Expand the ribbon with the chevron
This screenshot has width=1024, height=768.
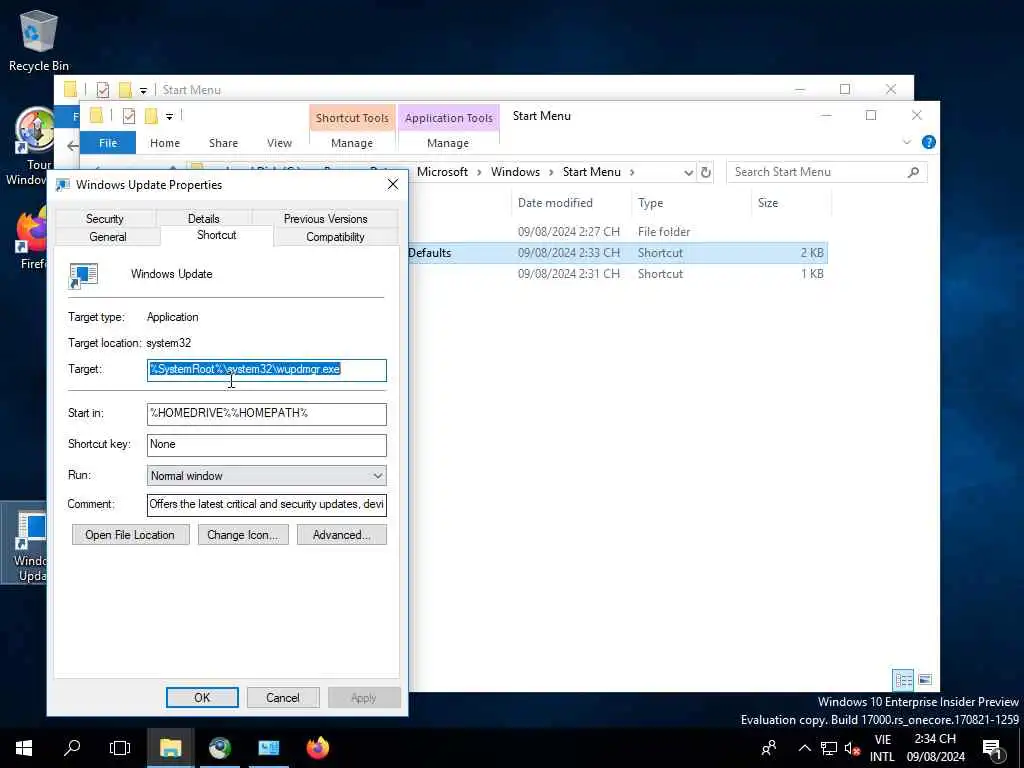pyautogui.click(x=906, y=142)
